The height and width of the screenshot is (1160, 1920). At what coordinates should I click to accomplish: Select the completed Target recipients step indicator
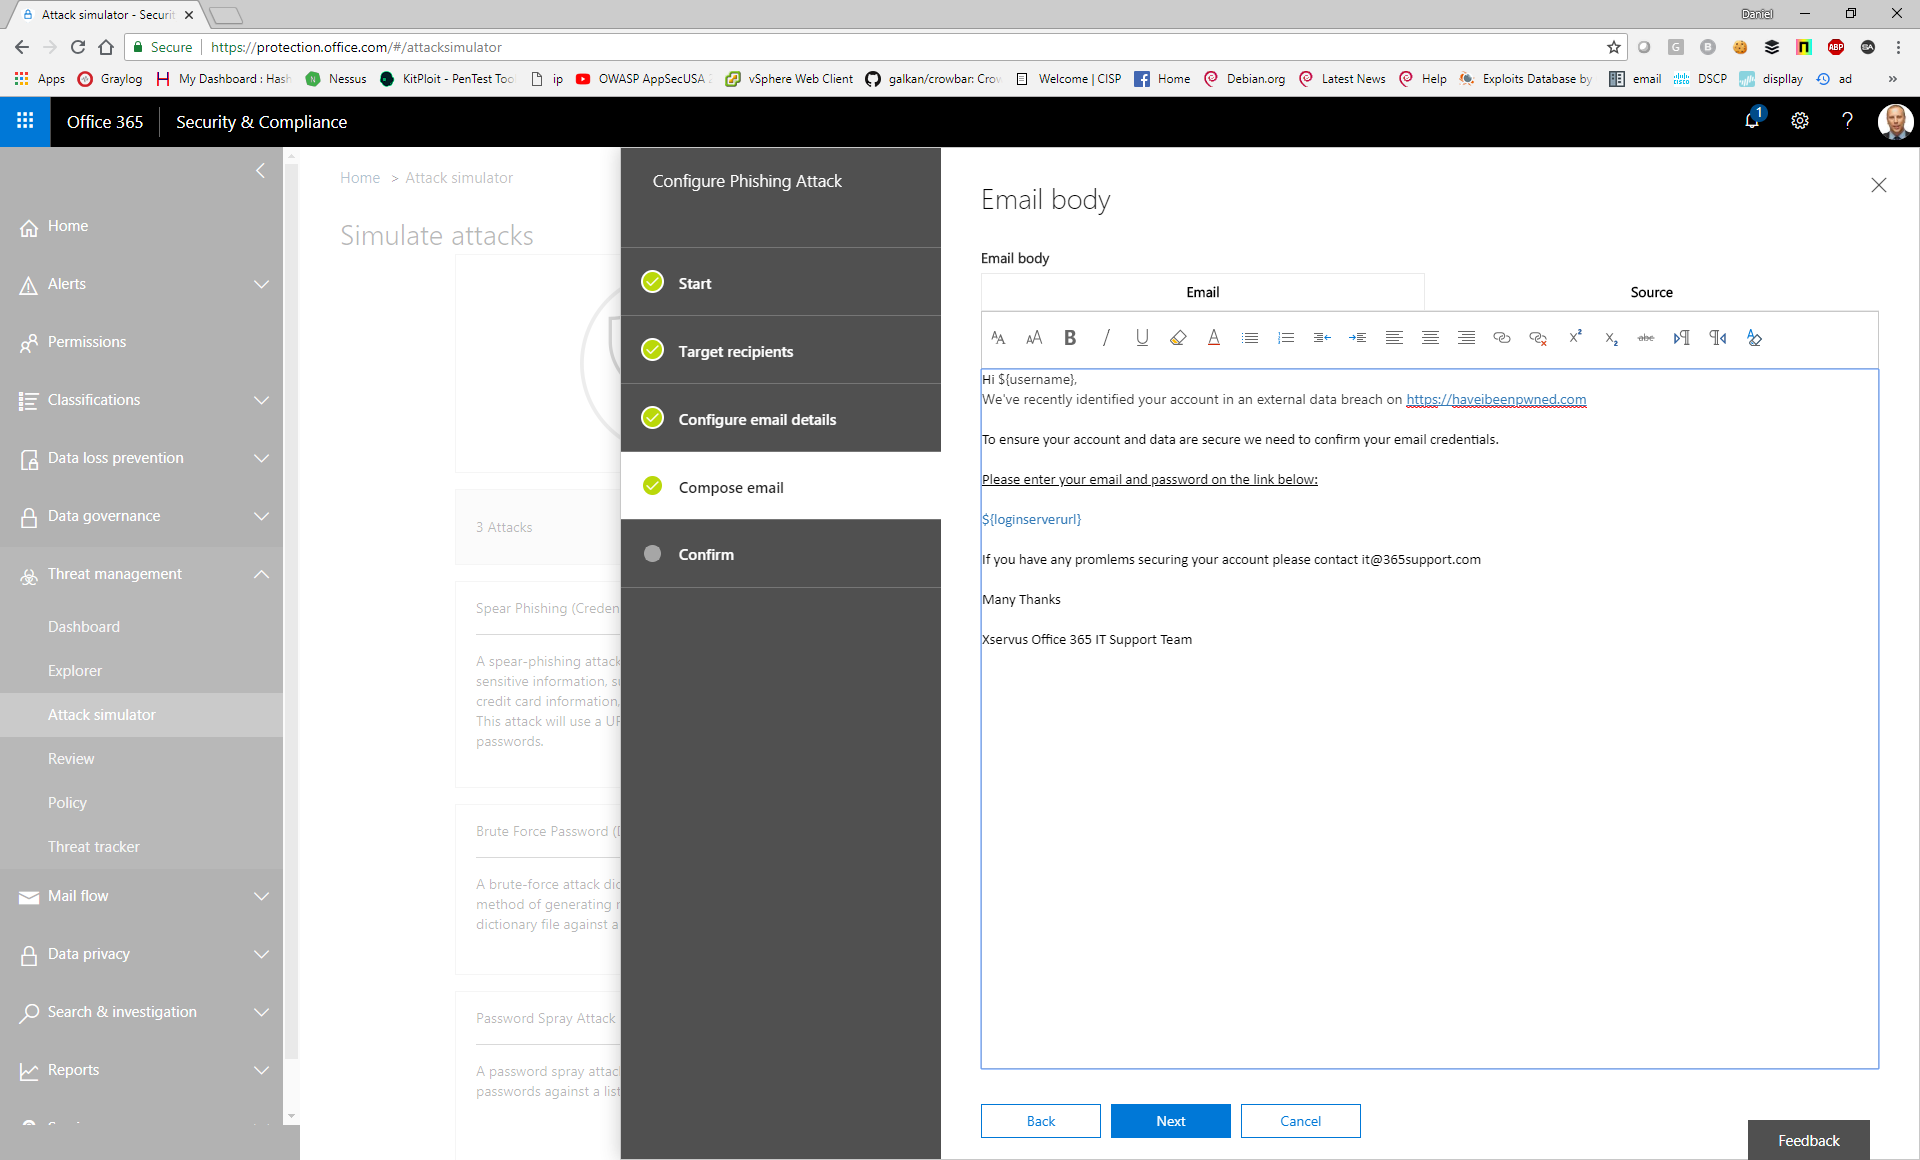pos(652,350)
